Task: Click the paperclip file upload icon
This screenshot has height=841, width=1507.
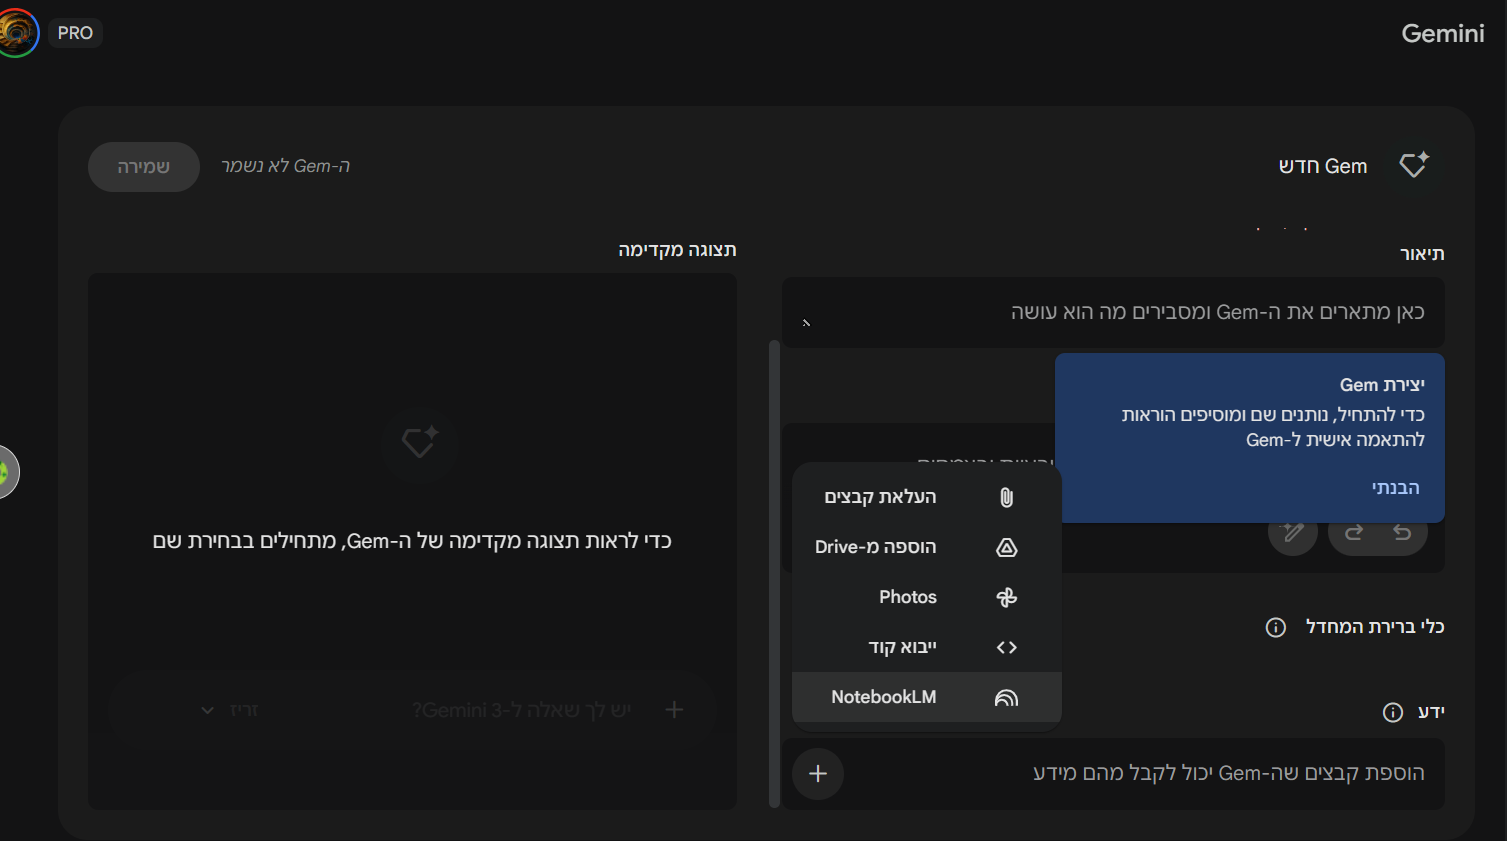Action: pos(1006,496)
